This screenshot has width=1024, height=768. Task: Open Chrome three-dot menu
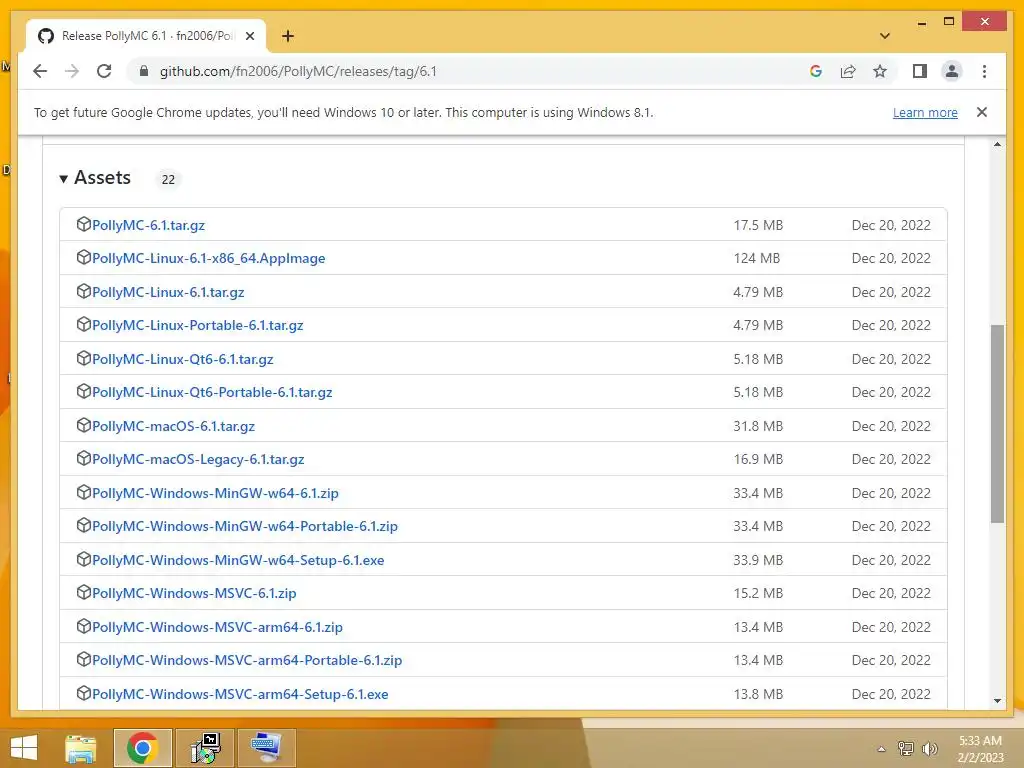click(x=984, y=71)
